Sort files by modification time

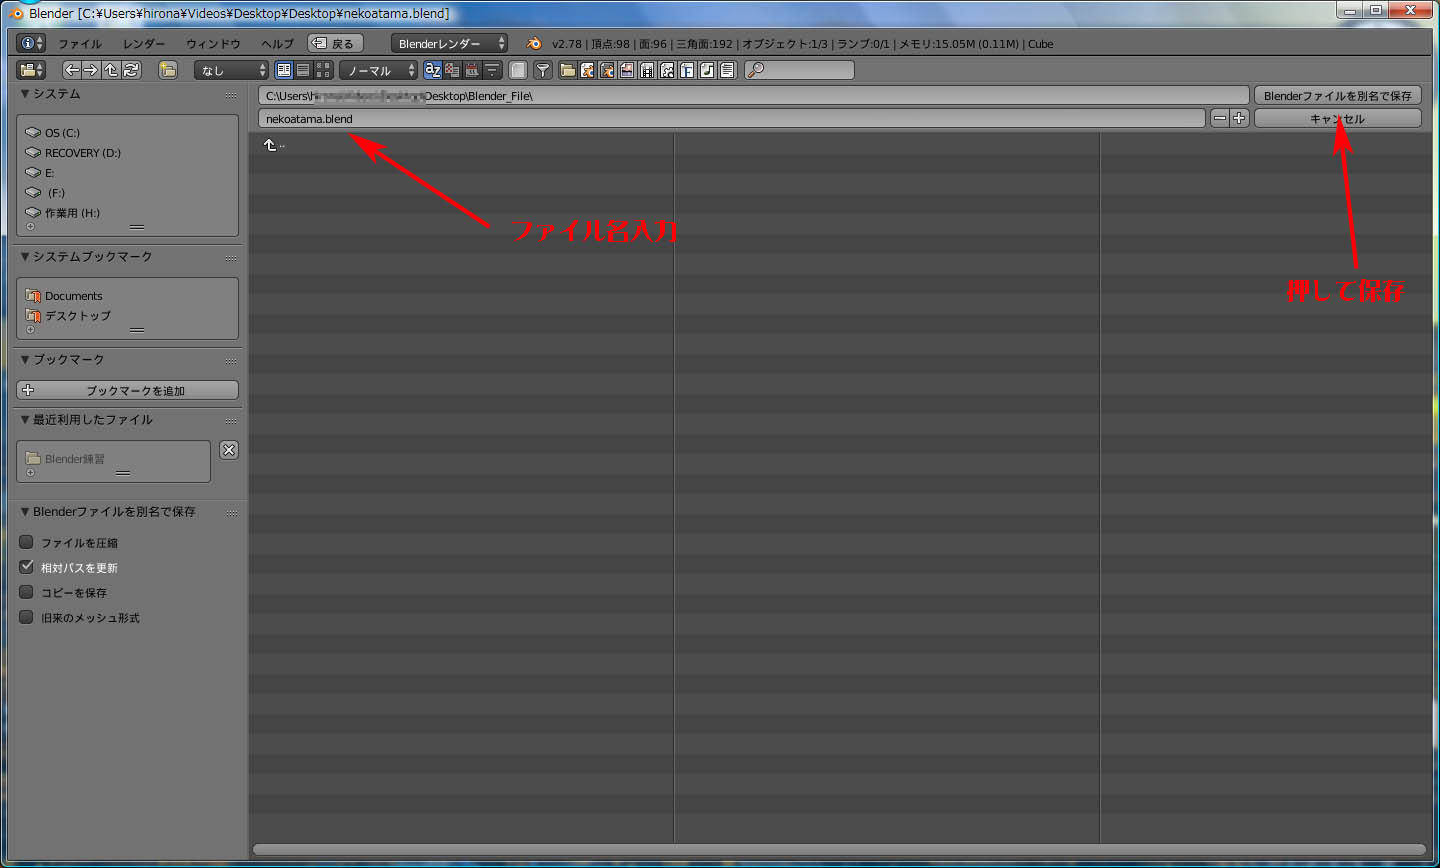472,70
